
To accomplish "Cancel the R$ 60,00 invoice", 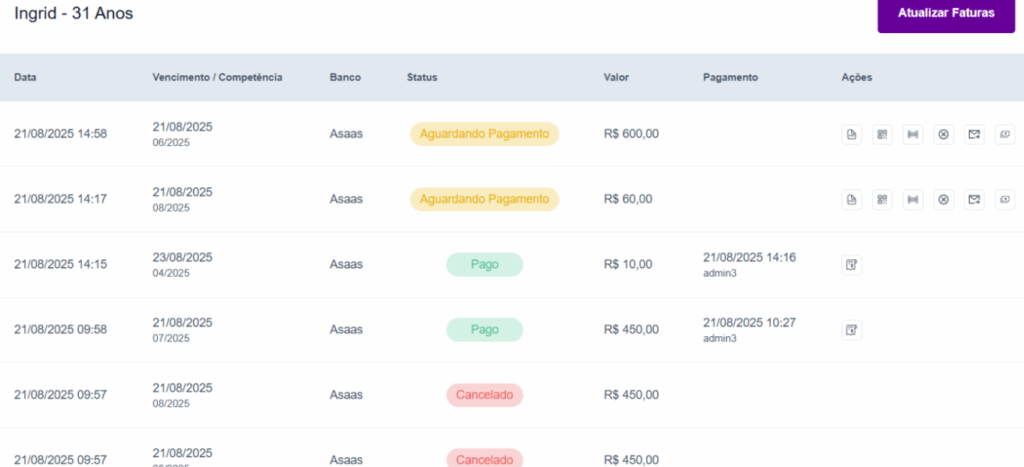I will (943, 200).
